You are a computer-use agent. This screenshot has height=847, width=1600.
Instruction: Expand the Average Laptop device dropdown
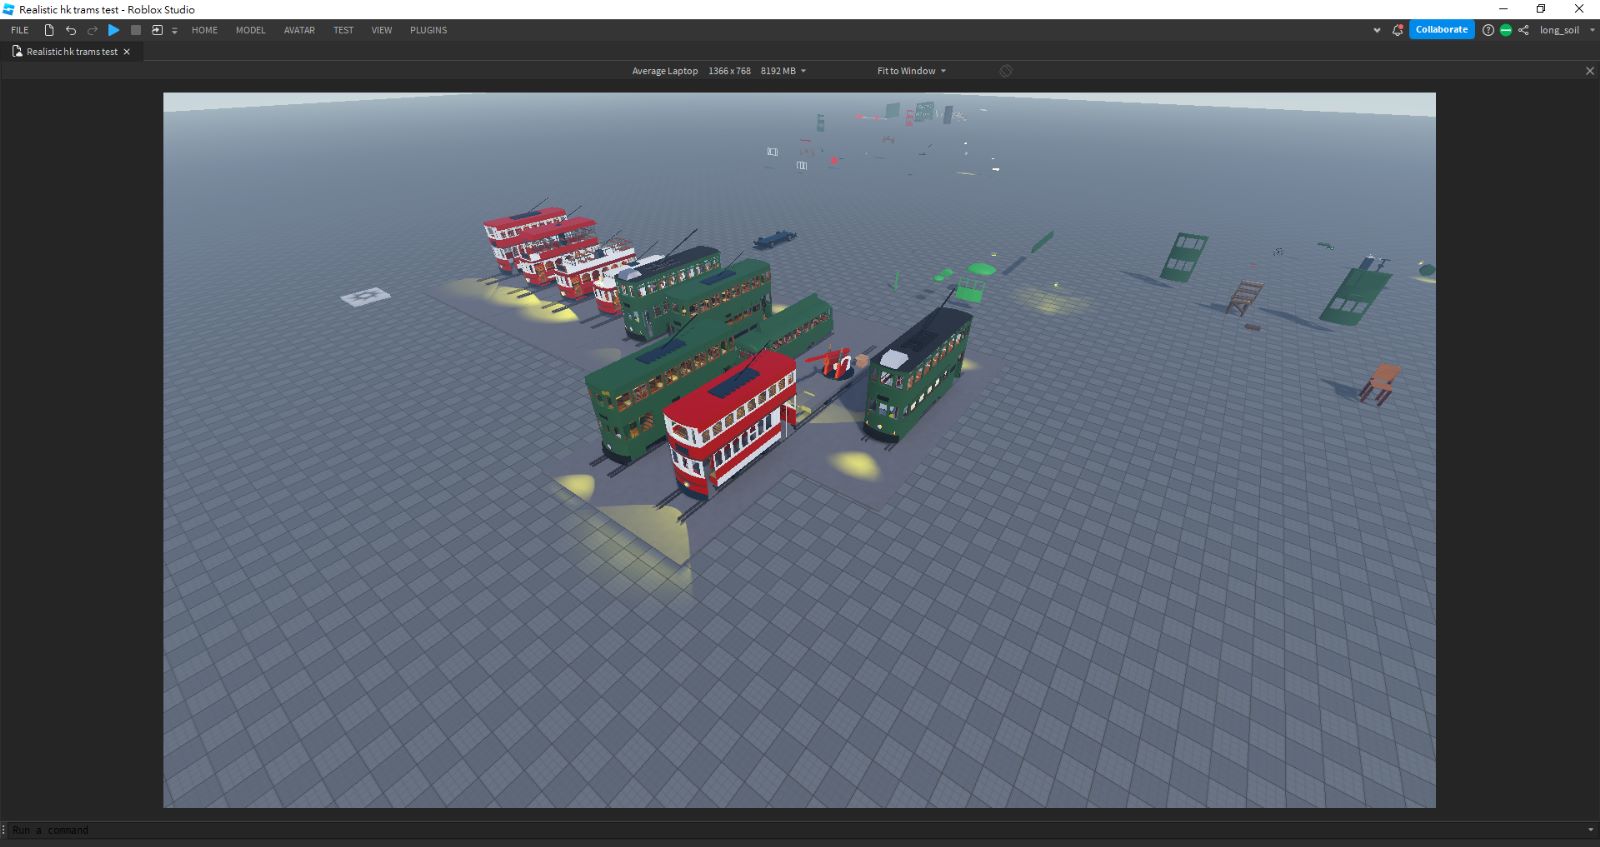803,71
